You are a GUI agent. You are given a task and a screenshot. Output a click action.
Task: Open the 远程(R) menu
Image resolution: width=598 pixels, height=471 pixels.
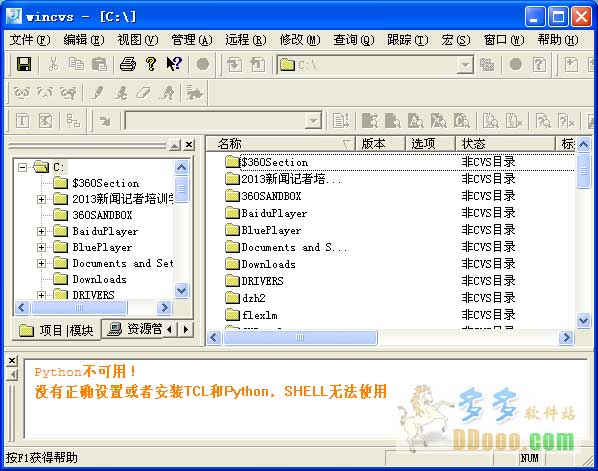[246, 40]
